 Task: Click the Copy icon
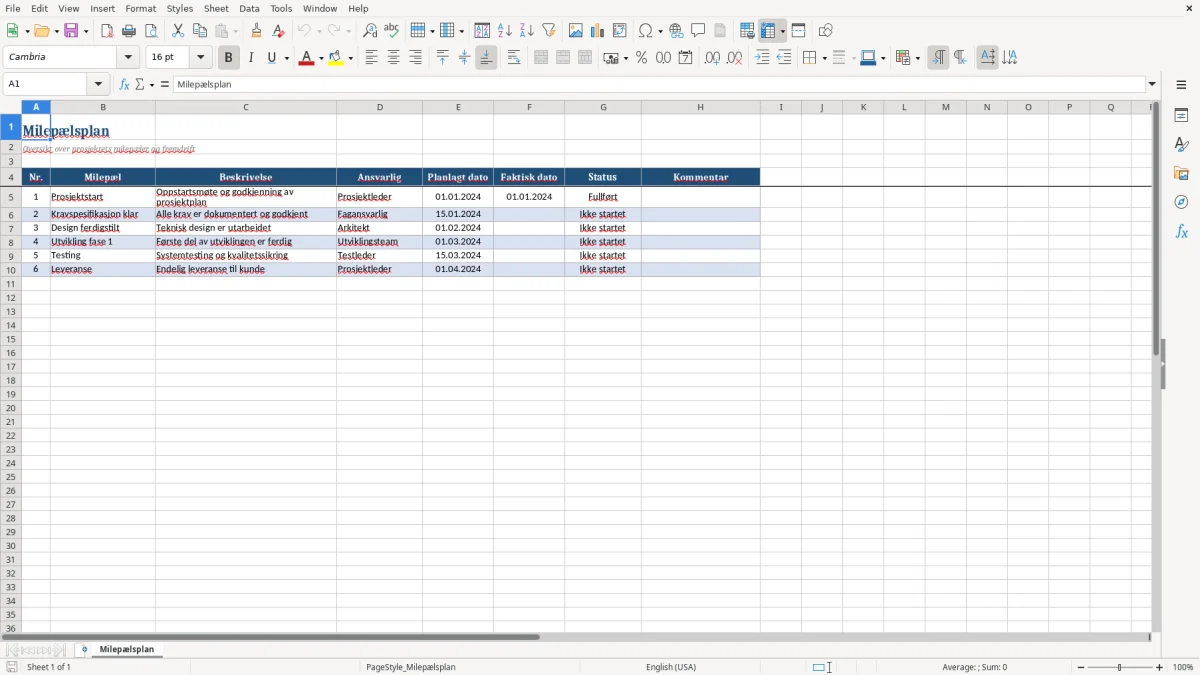click(200, 31)
